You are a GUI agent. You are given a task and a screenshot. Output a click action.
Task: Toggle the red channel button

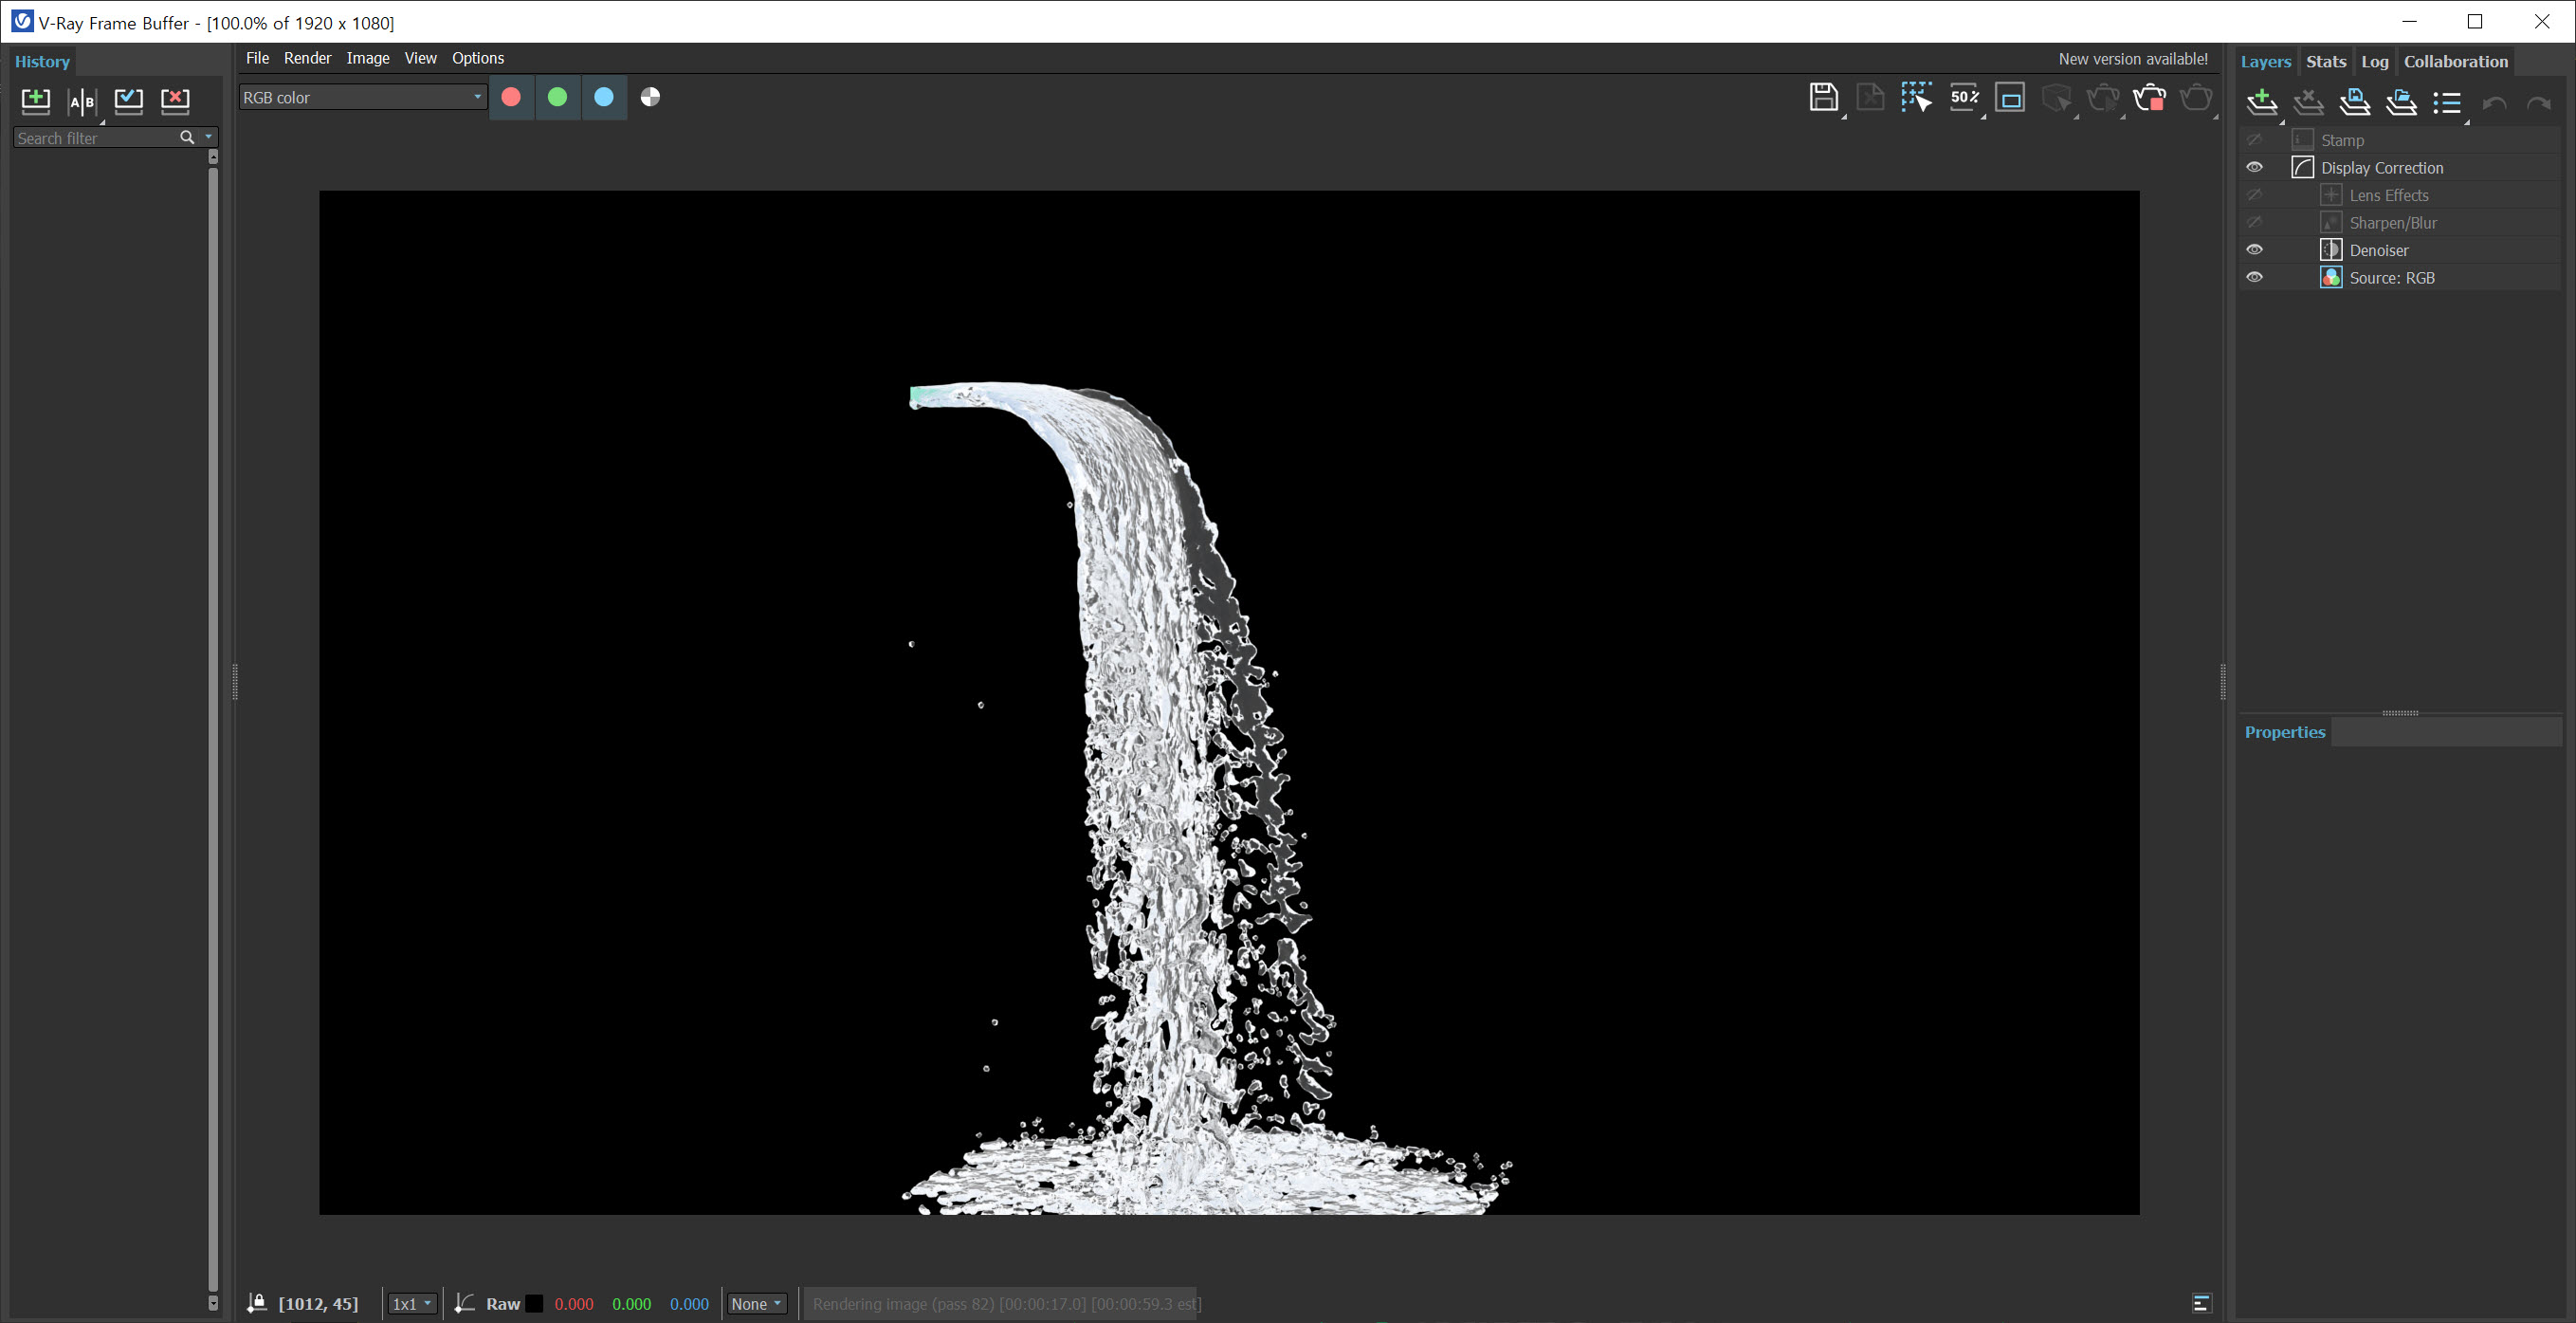pyautogui.click(x=511, y=97)
